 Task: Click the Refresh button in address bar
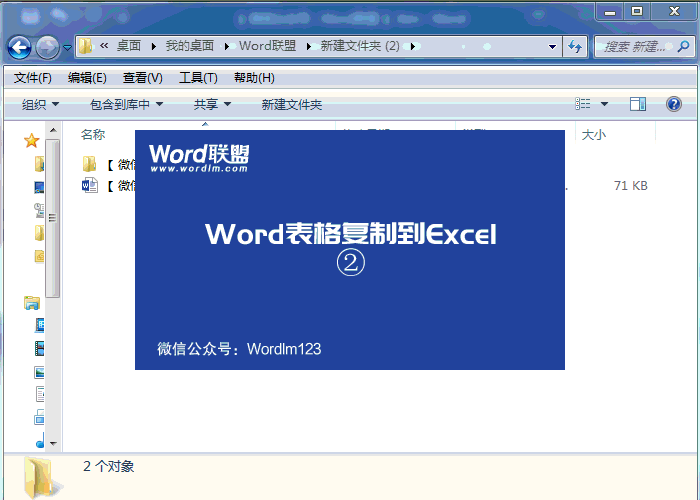[x=575, y=46]
